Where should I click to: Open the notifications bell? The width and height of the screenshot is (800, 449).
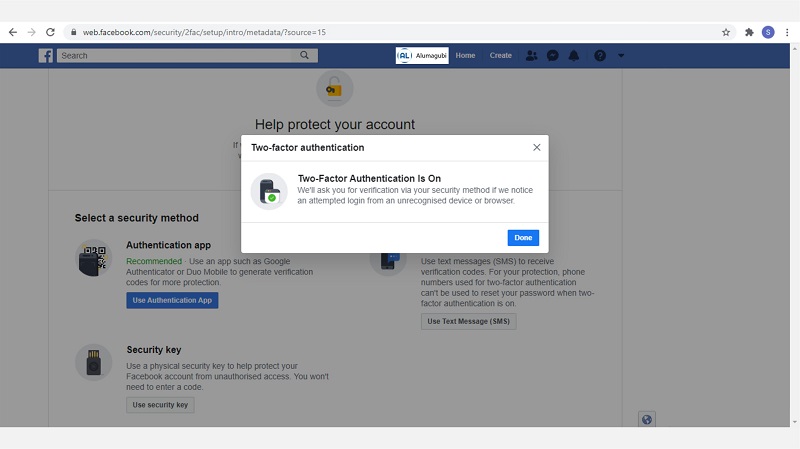click(574, 56)
